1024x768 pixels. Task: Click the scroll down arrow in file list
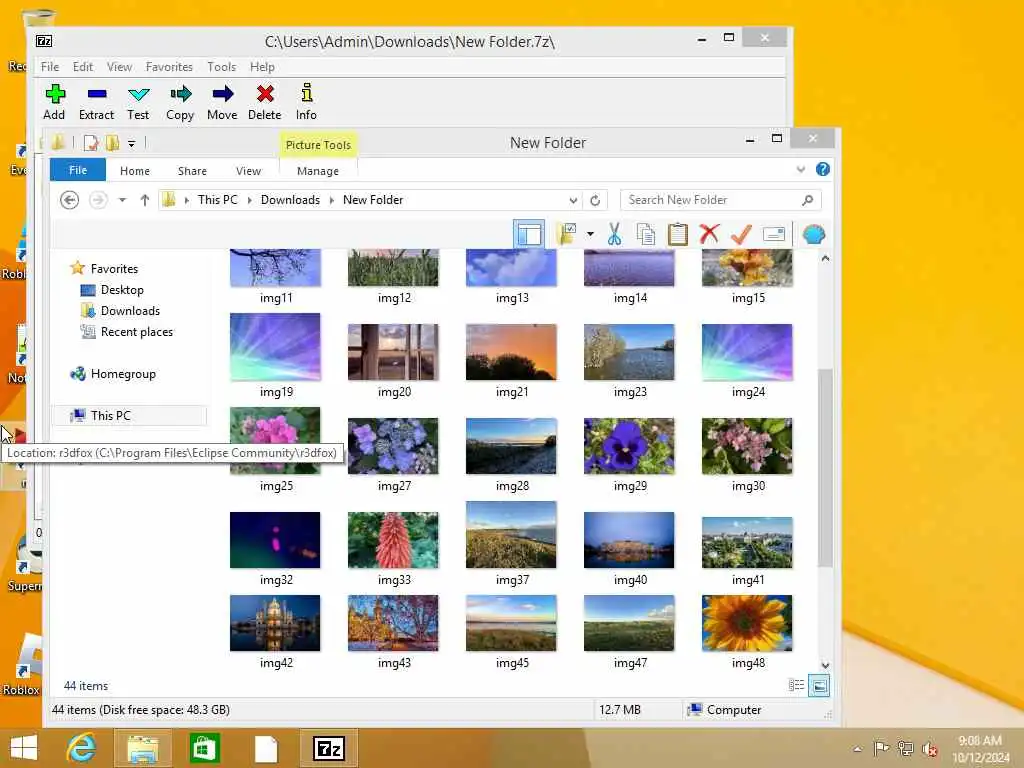pos(825,665)
